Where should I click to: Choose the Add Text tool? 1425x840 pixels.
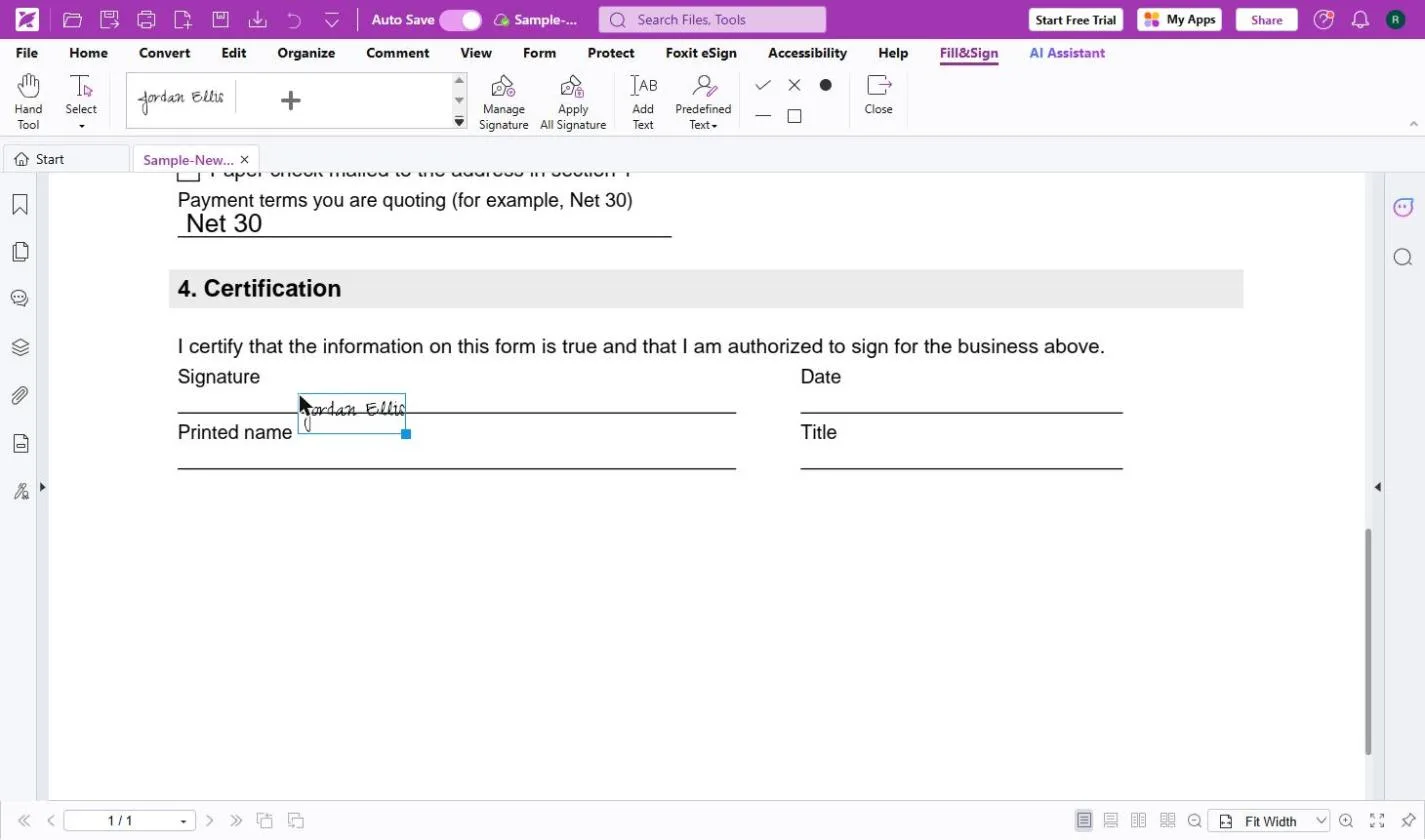643,101
